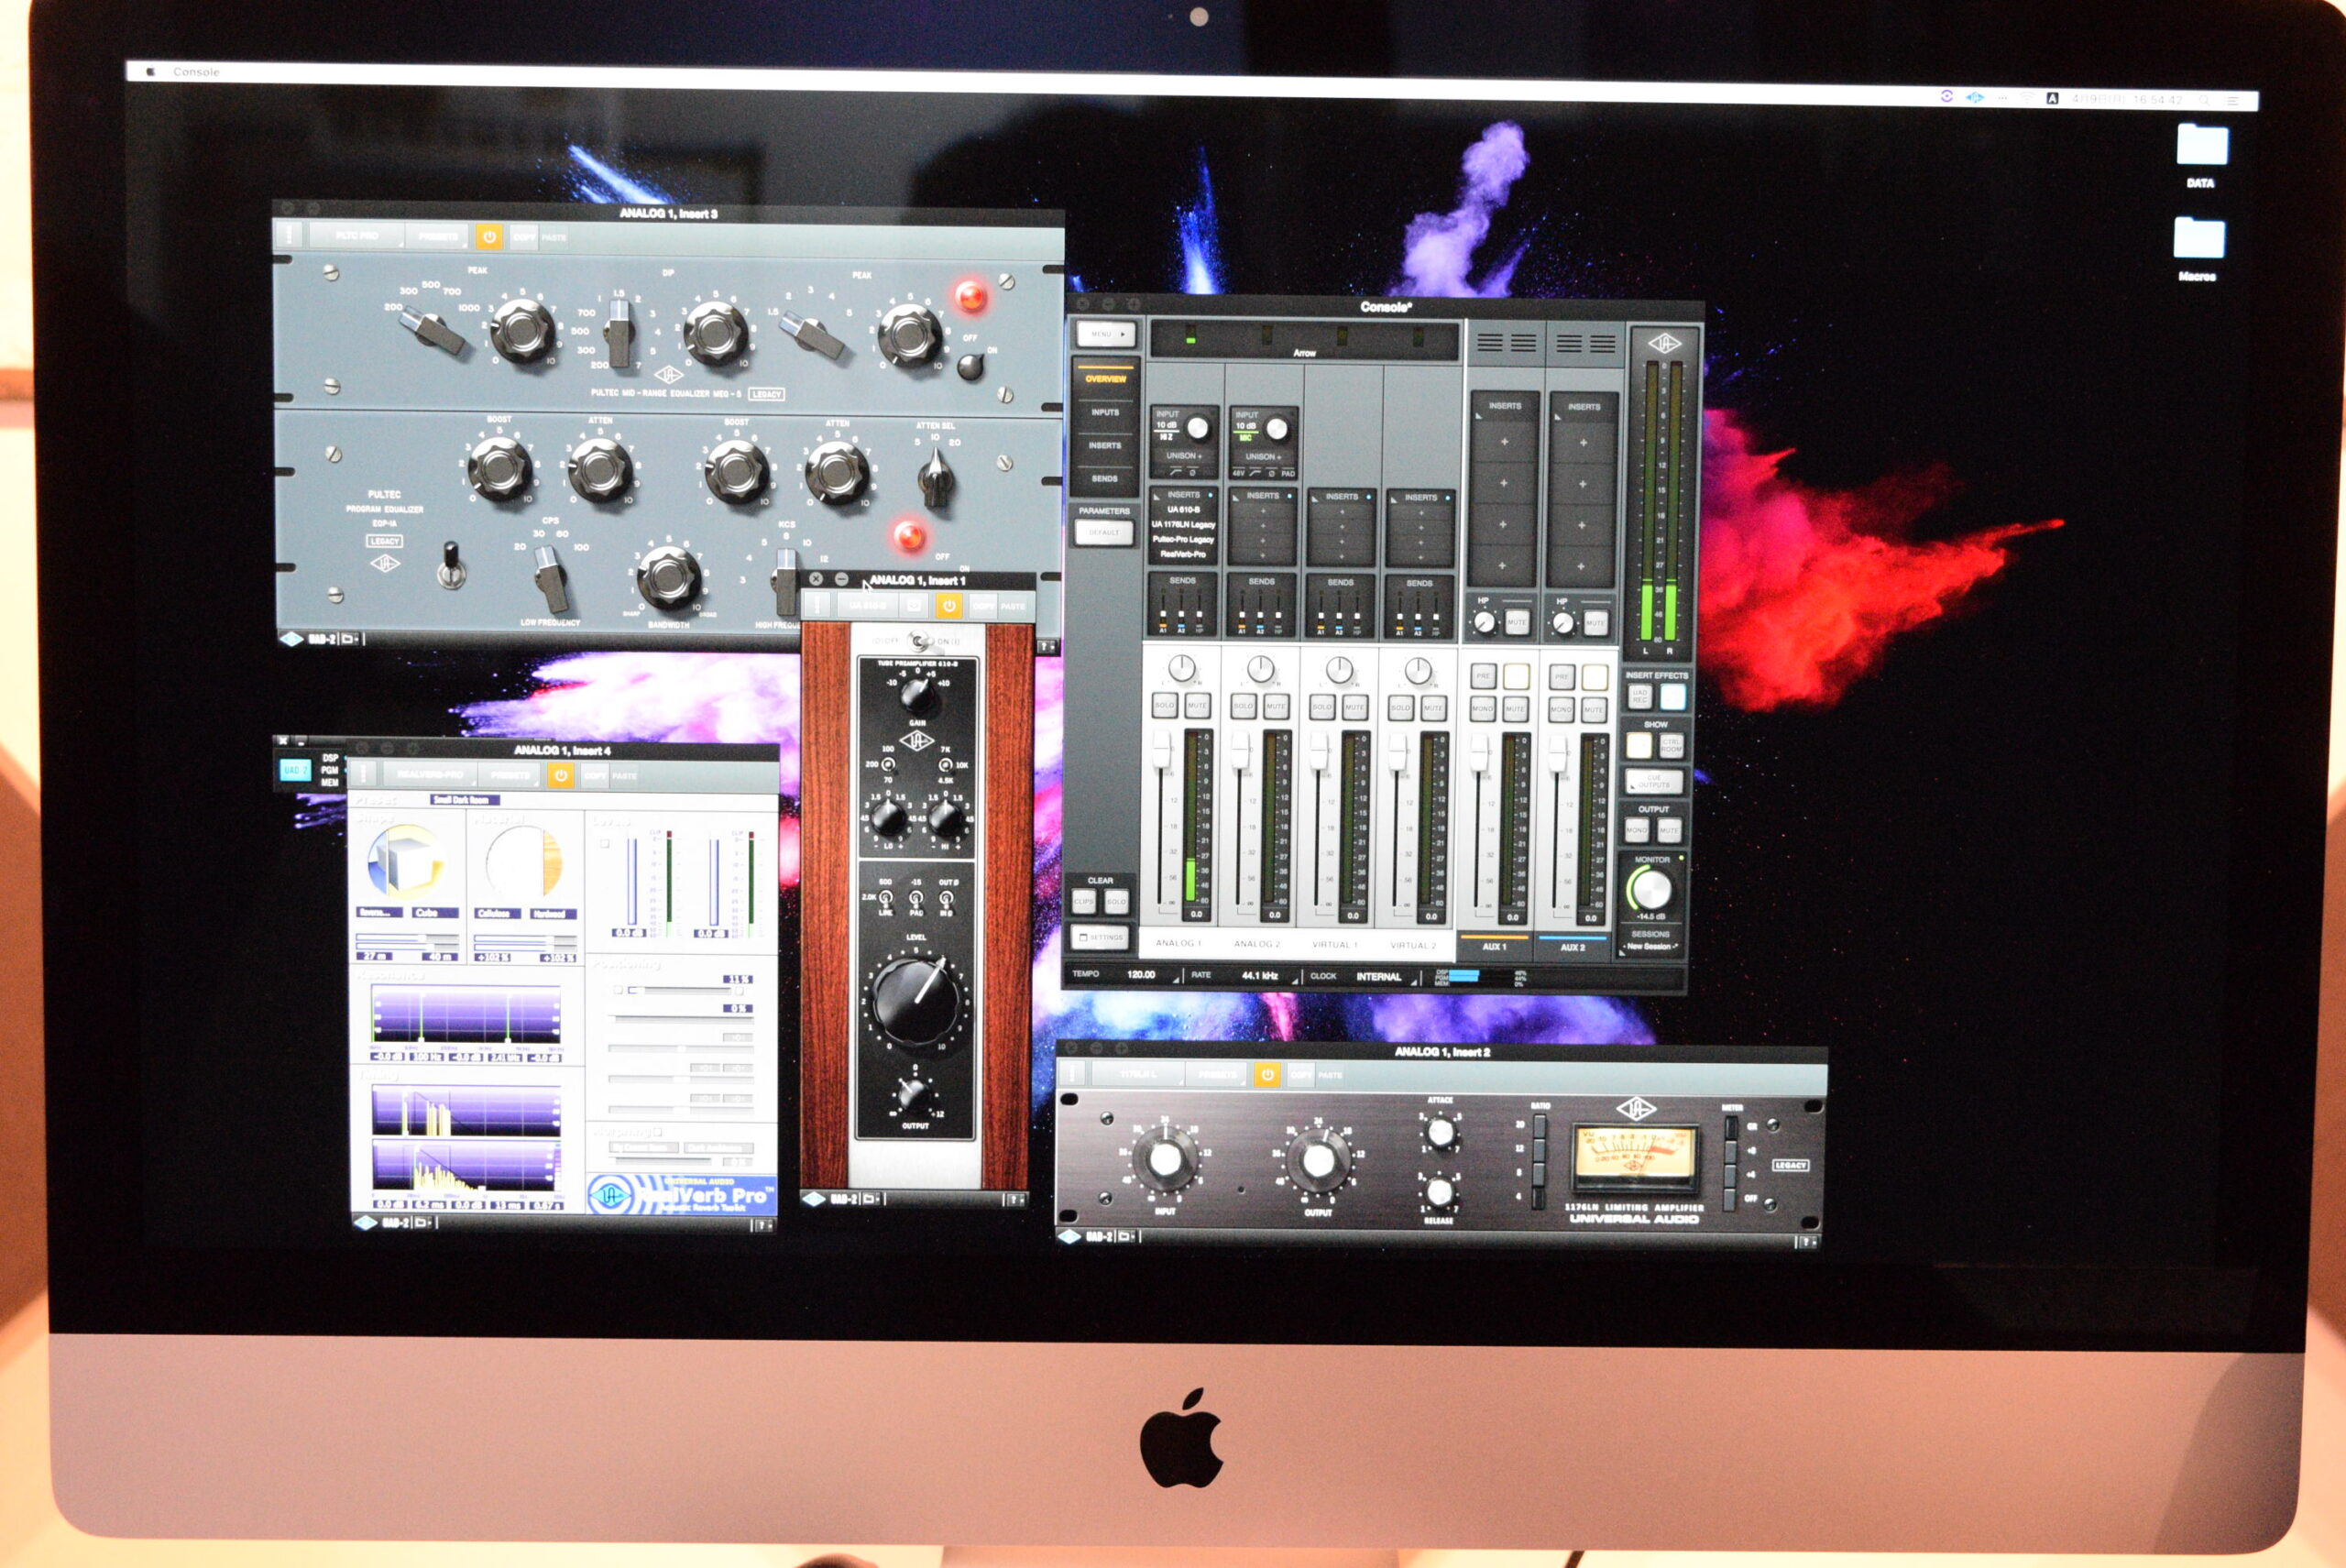Click CLEAR CLIPS button in Console
Image resolution: width=2346 pixels, height=1568 pixels.
[x=1084, y=901]
